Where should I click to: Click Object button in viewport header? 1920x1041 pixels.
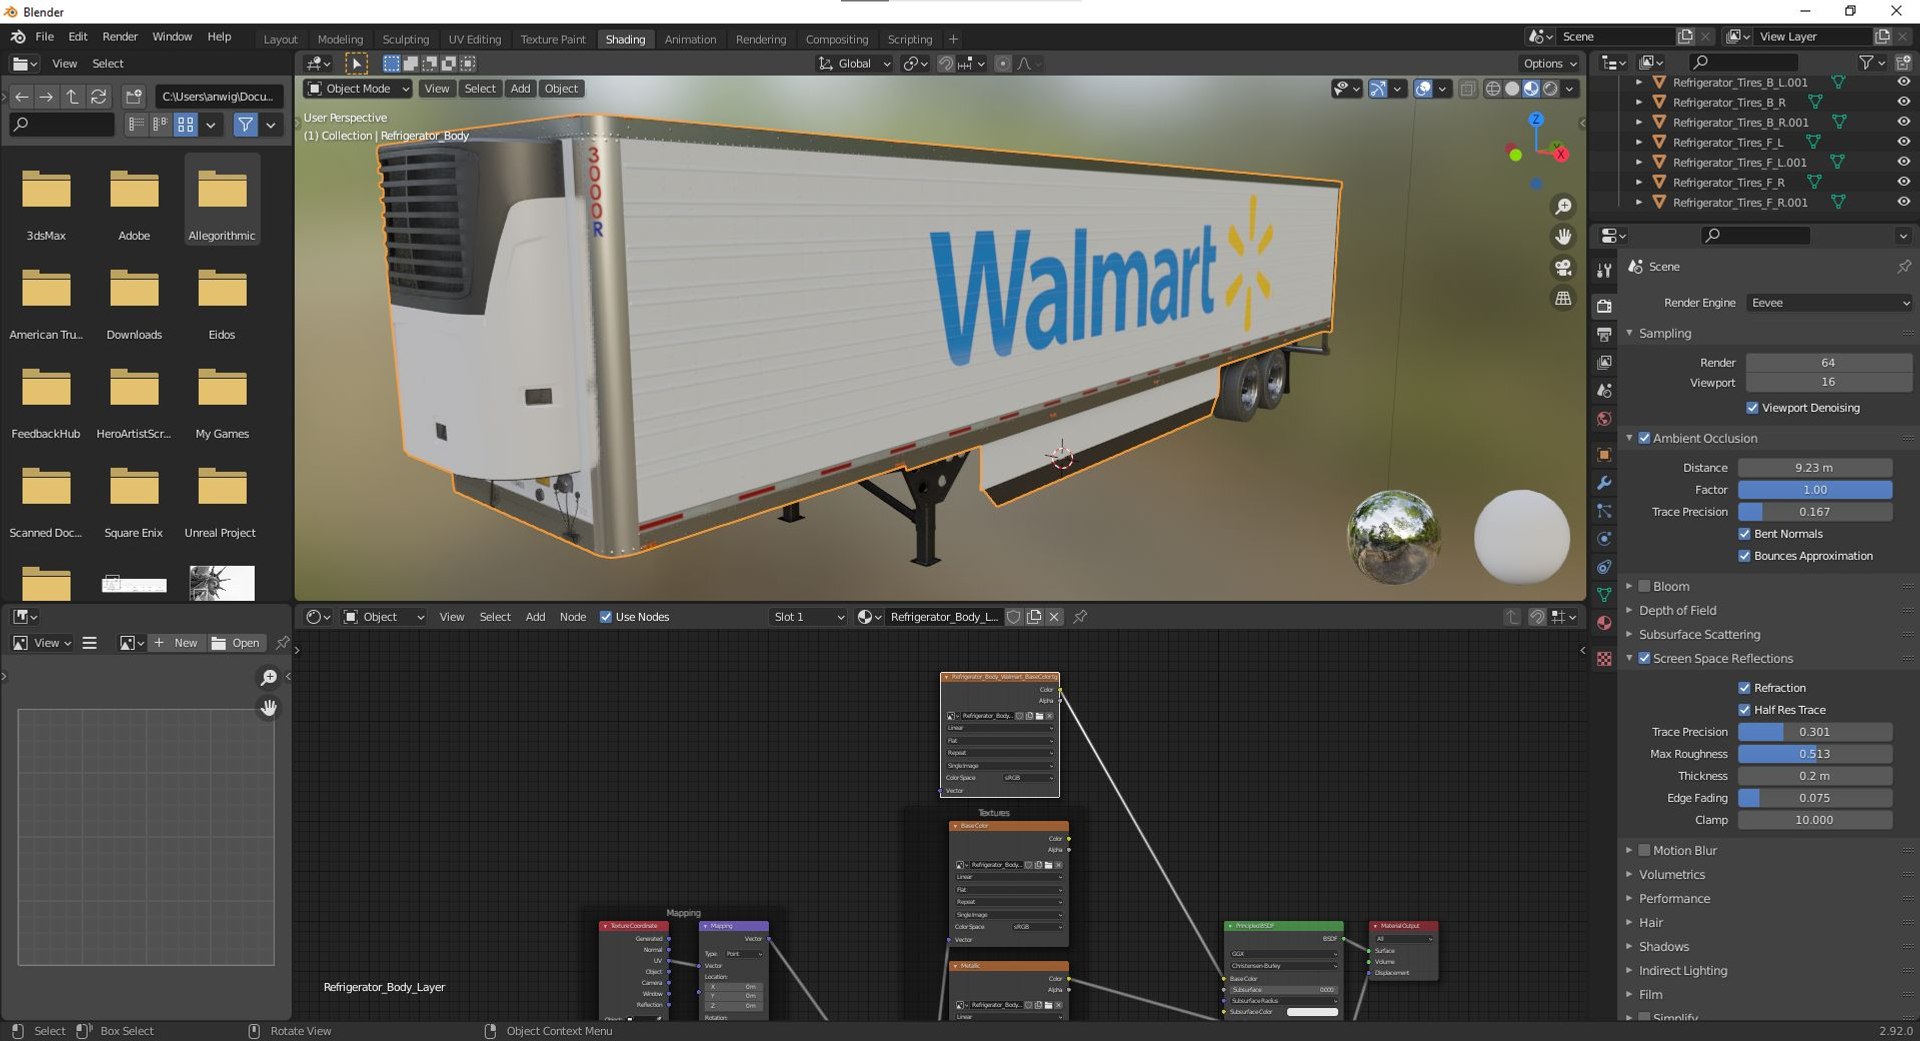pos(561,89)
